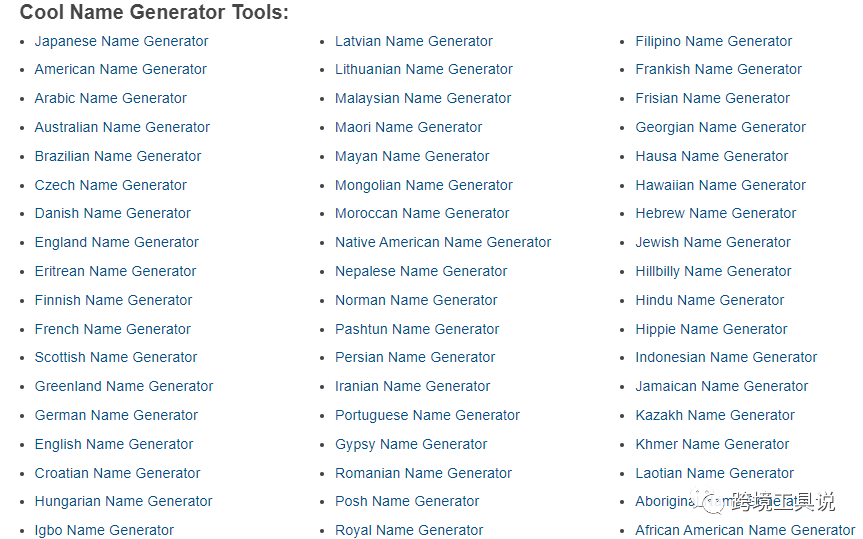The height and width of the screenshot is (539, 863).
Task: Open the Jamaican Name Generator link
Action: point(721,386)
